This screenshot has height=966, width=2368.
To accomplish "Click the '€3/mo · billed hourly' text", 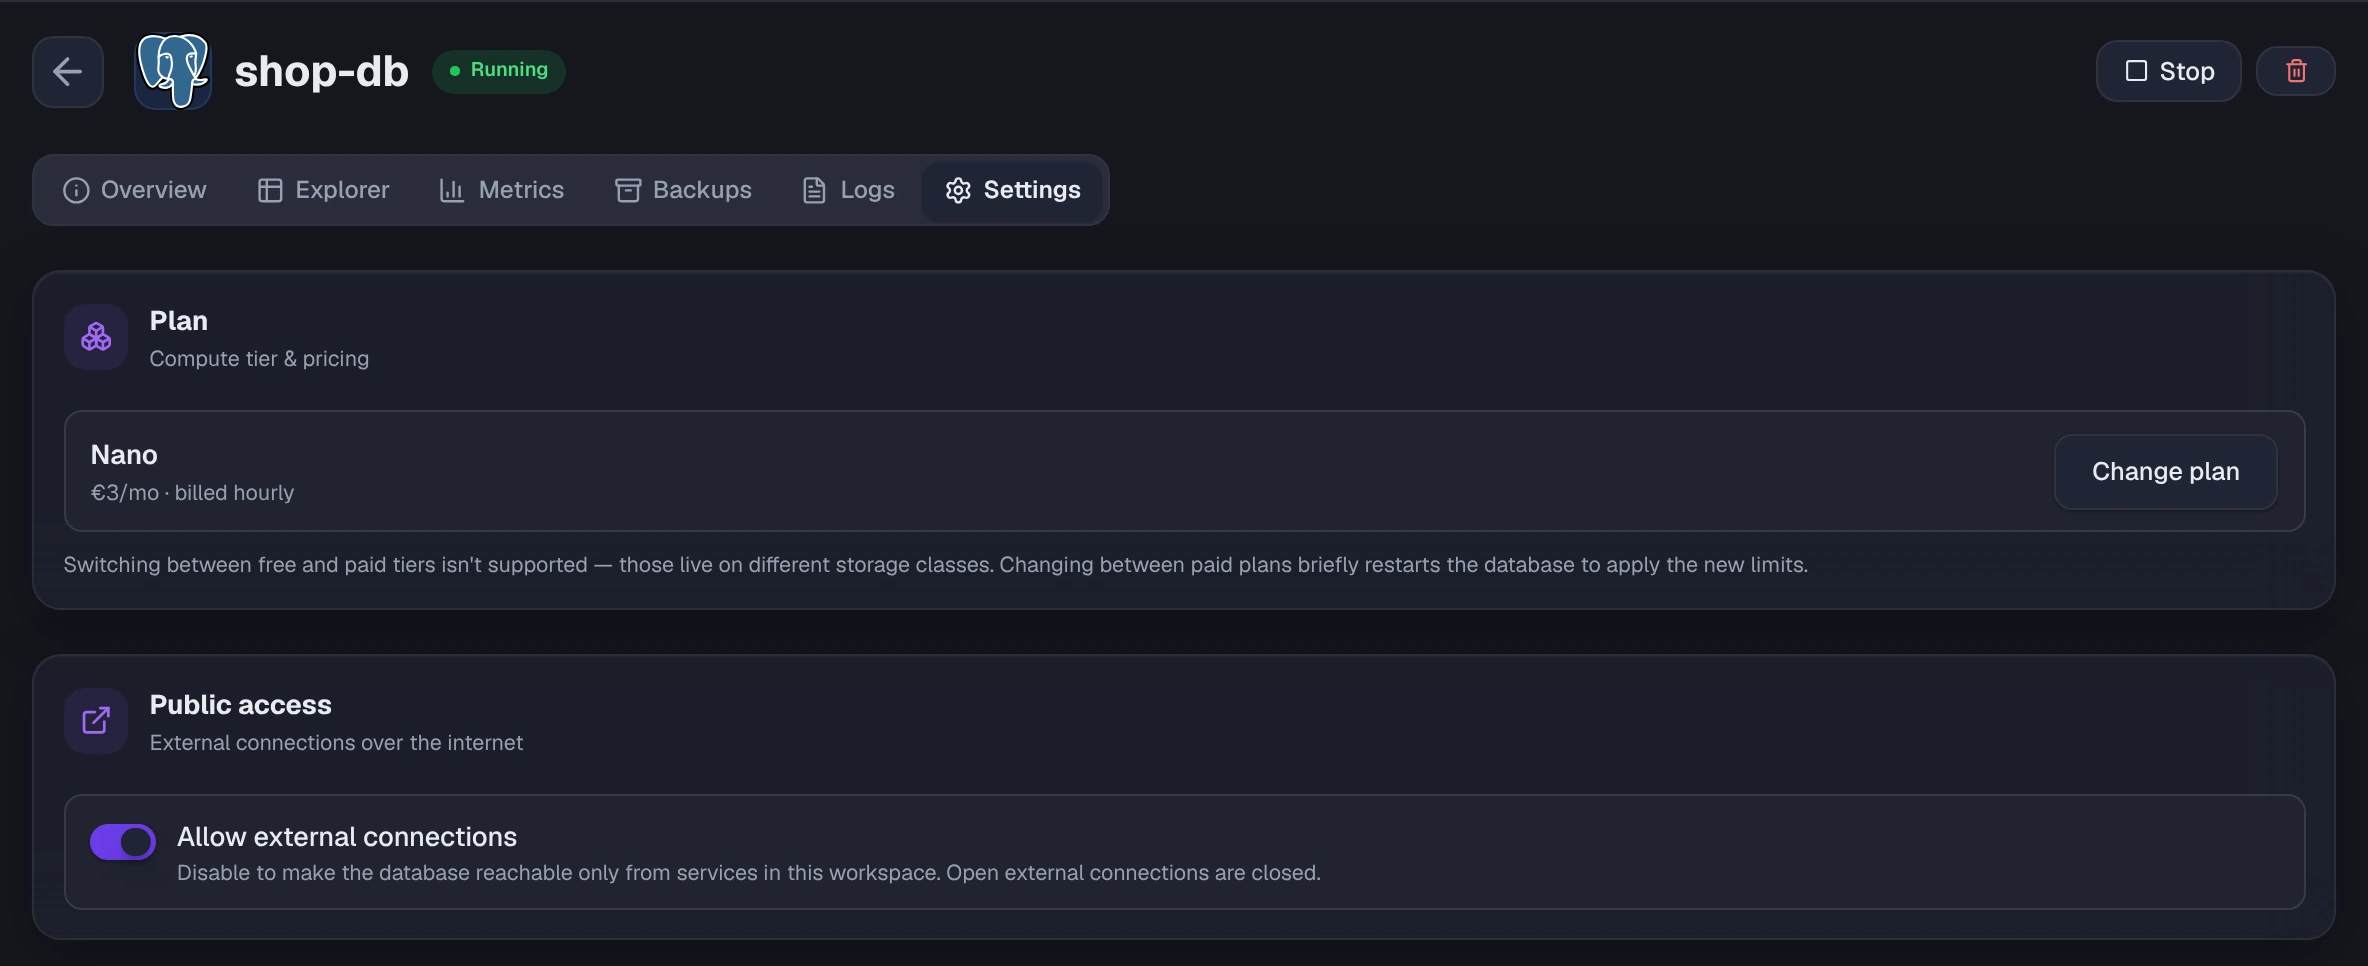I will pyautogui.click(x=192, y=493).
